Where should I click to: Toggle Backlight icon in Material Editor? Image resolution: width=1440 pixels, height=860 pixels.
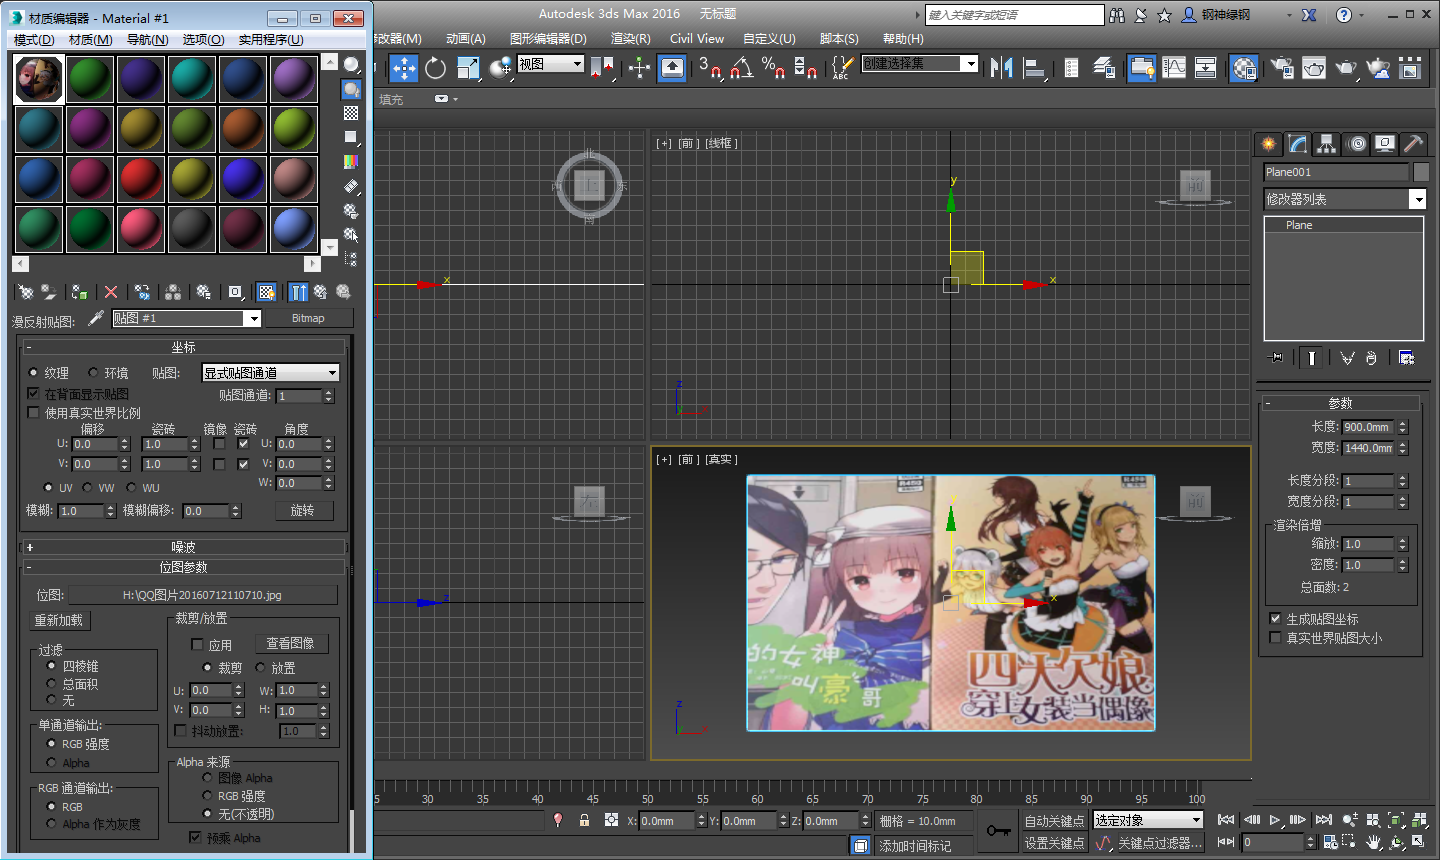pyautogui.click(x=351, y=89)
